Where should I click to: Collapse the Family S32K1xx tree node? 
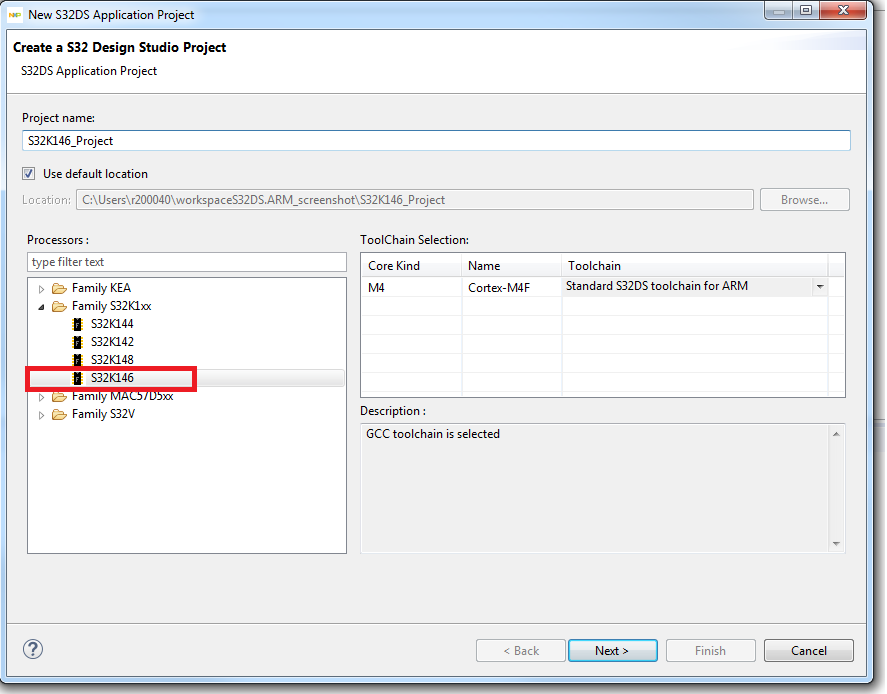[41, 307]
